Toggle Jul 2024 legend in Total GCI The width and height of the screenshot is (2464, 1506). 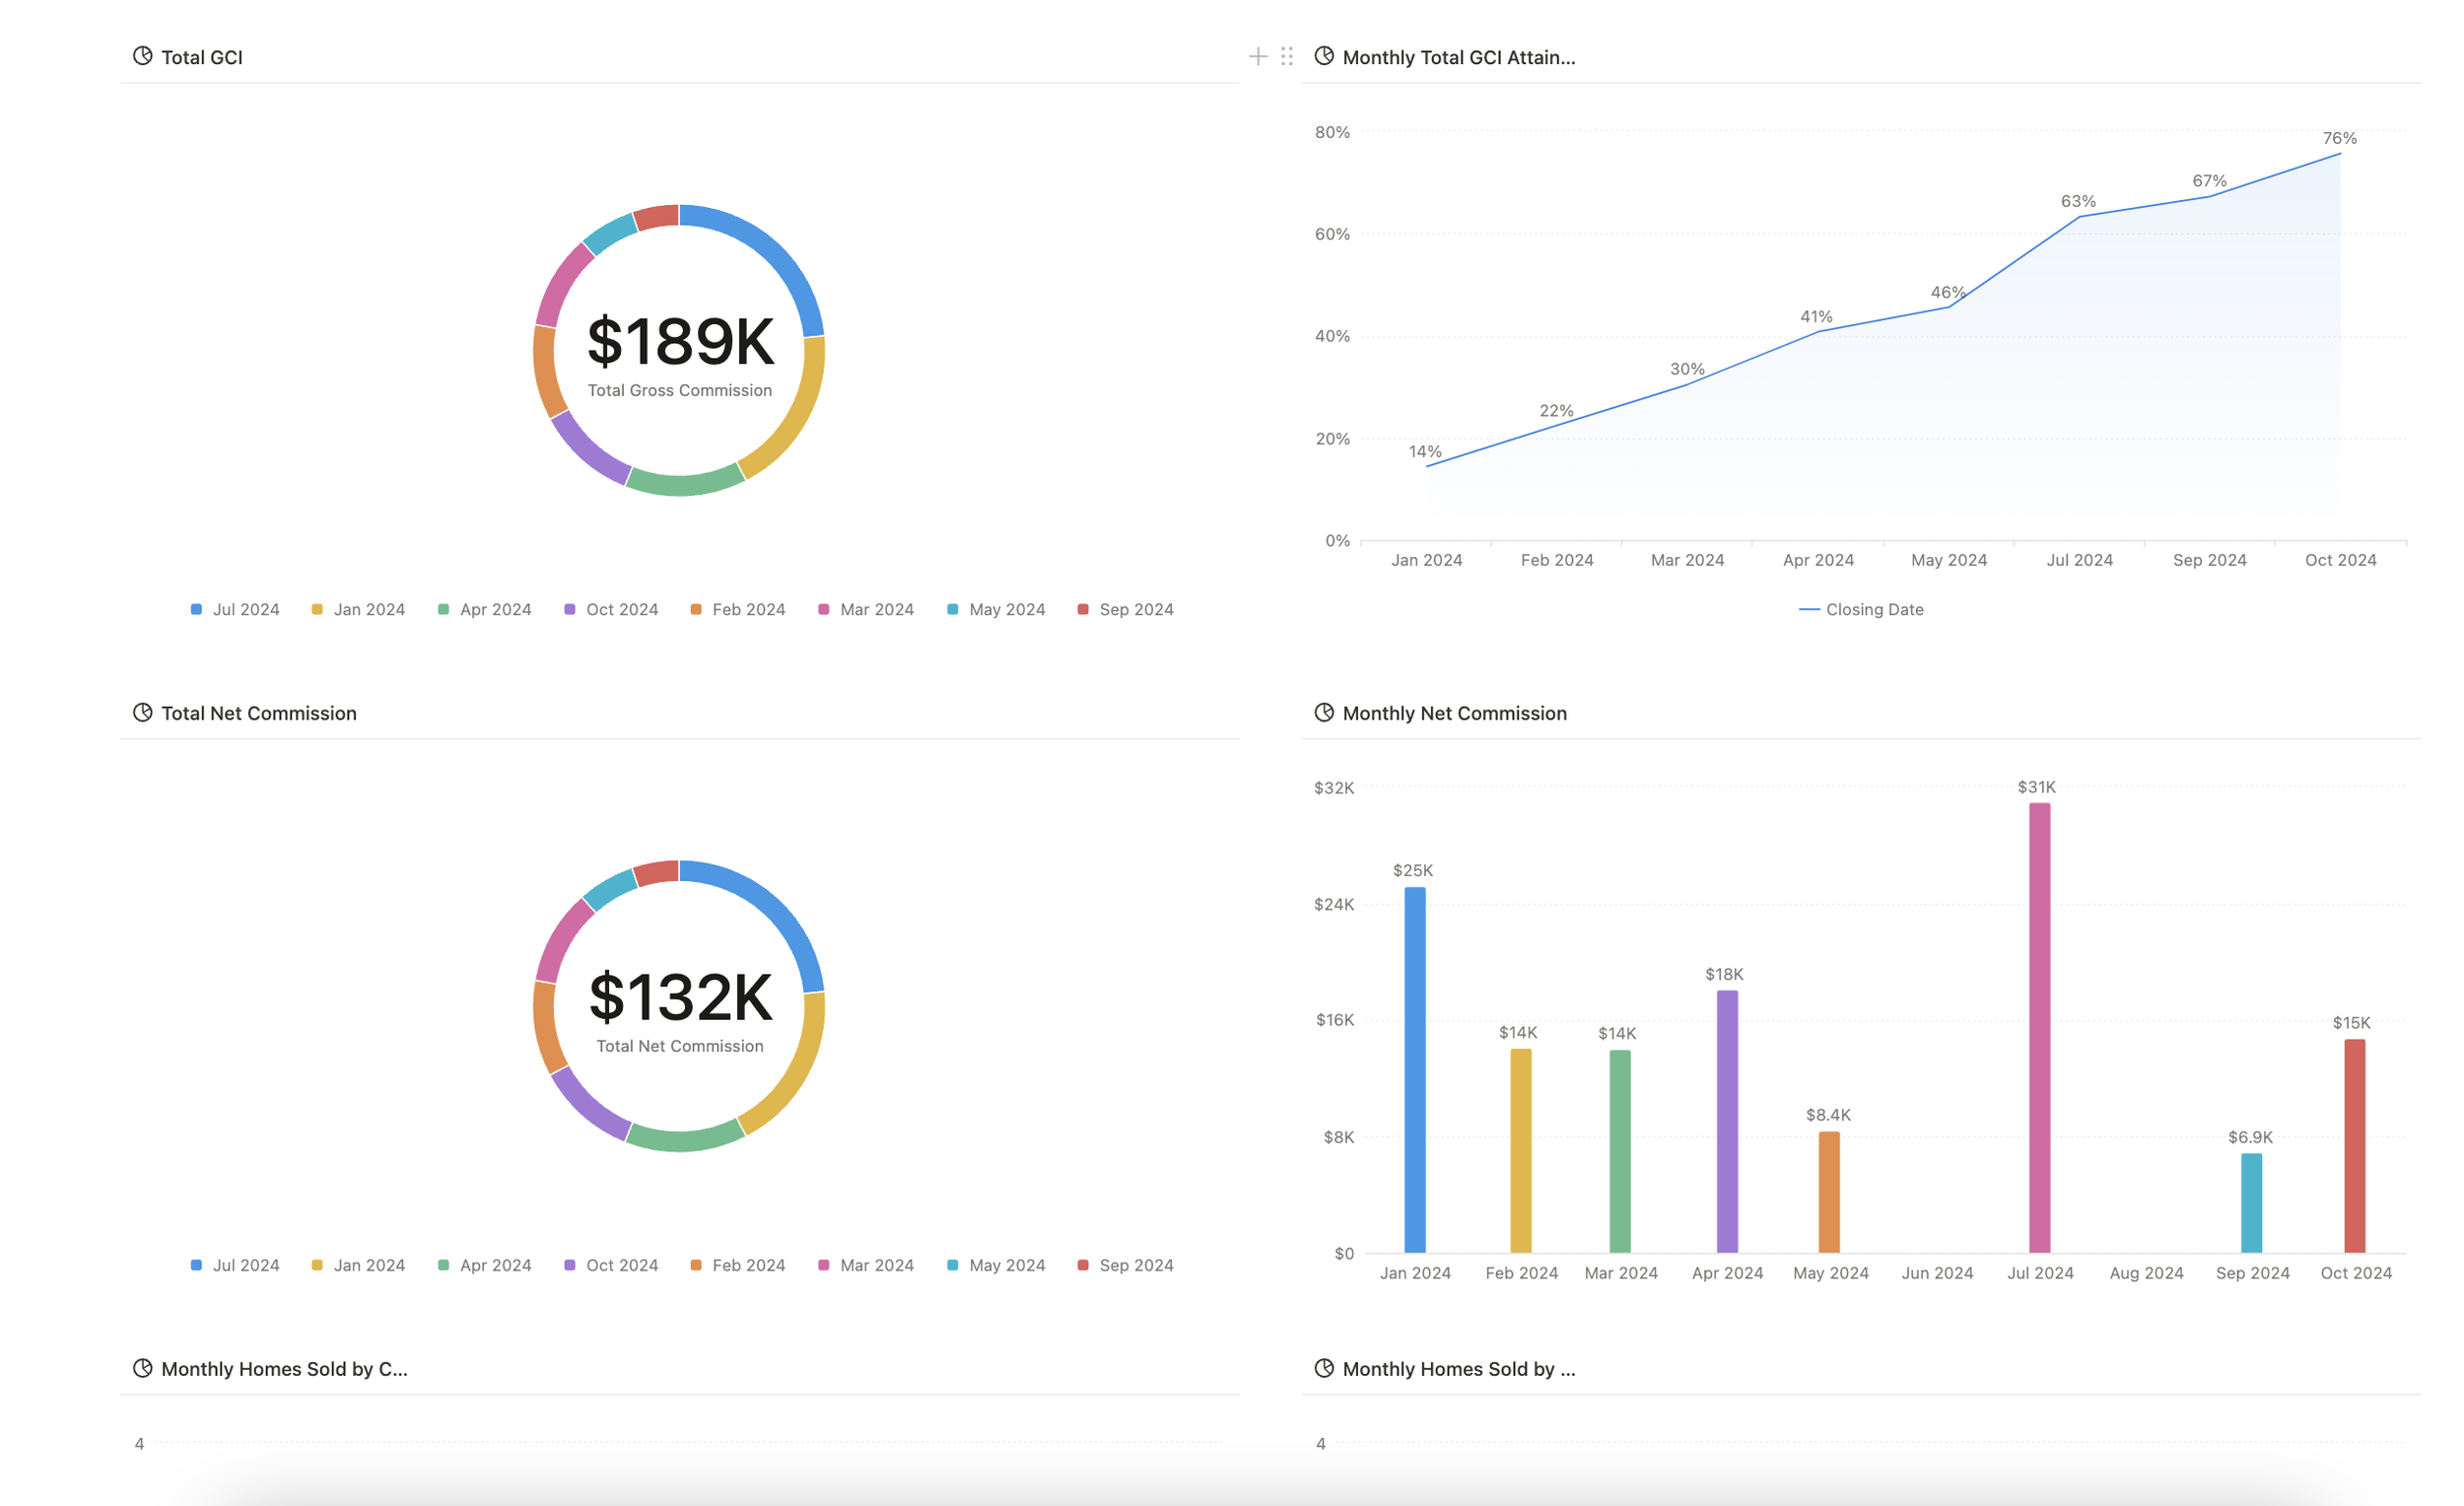pyautogui.click(x=245, y=609)
